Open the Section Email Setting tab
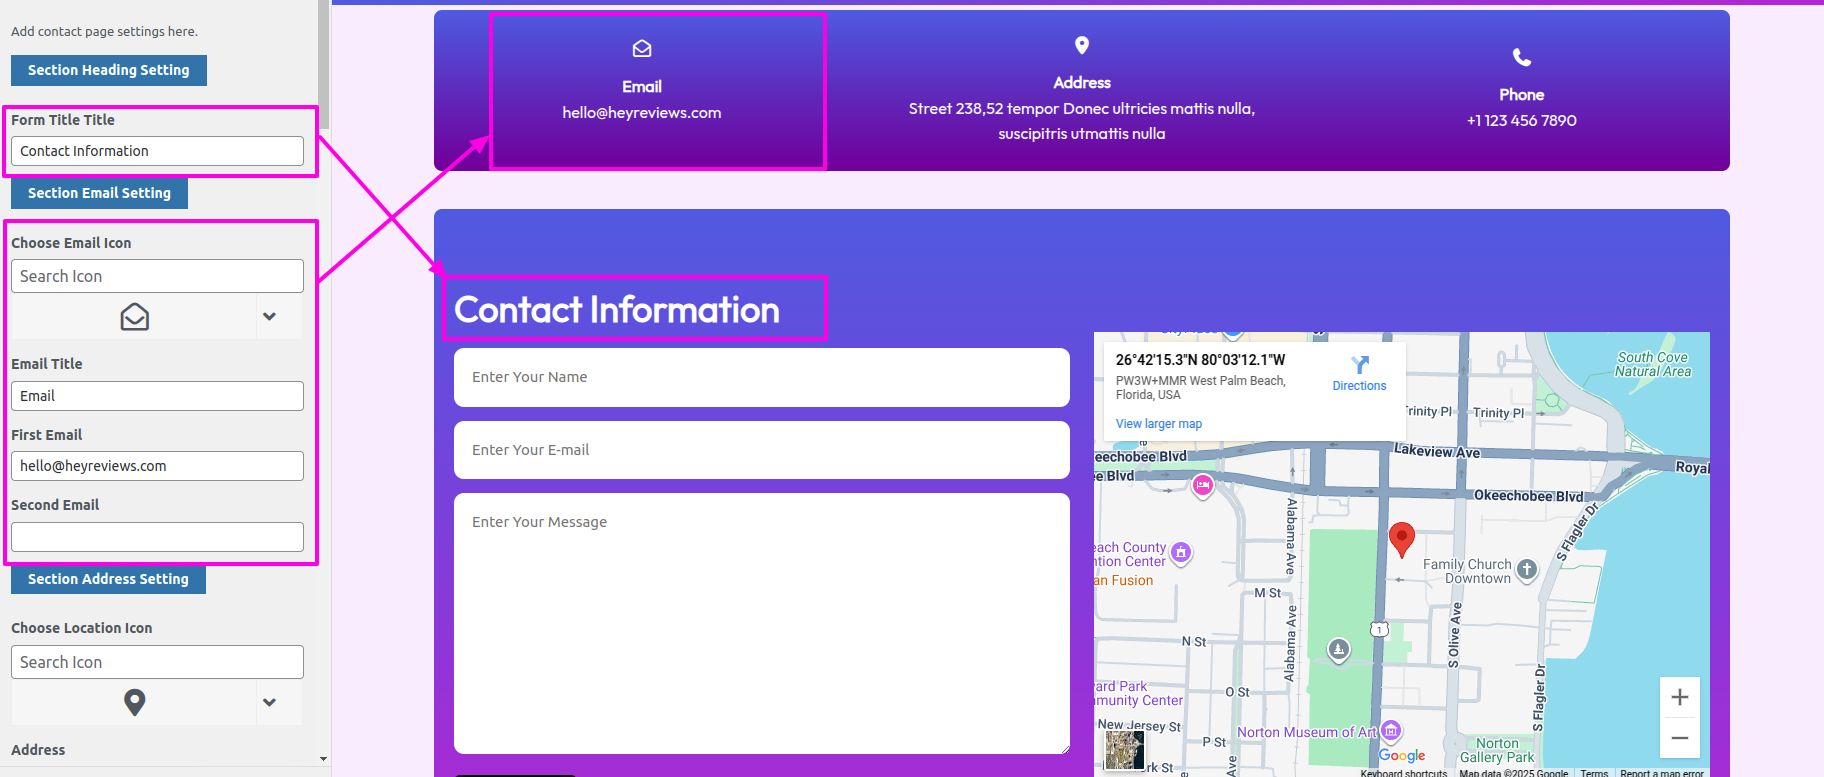 tap(99, 193)
